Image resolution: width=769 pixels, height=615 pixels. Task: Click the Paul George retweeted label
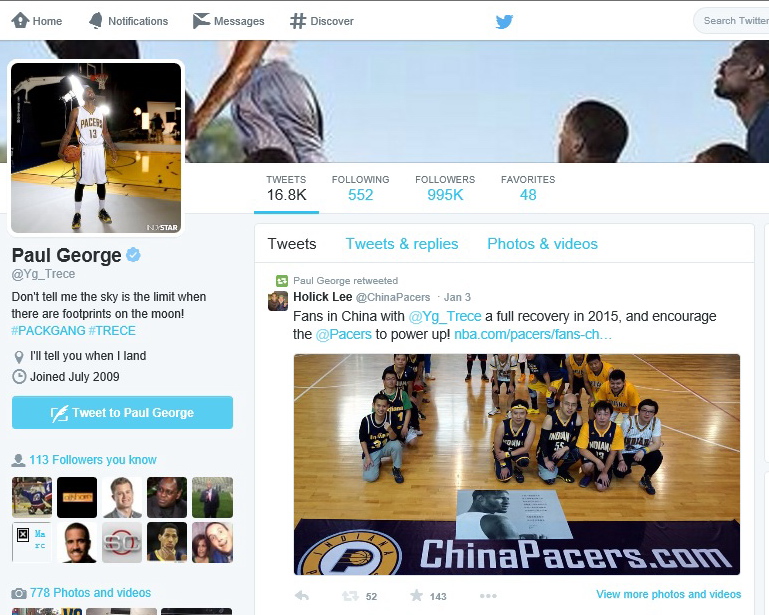pyautogui.click(x=345, y=281)
